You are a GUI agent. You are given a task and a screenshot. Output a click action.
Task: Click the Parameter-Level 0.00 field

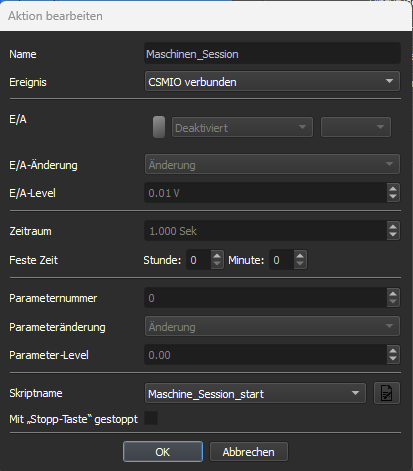click(266, 355)
